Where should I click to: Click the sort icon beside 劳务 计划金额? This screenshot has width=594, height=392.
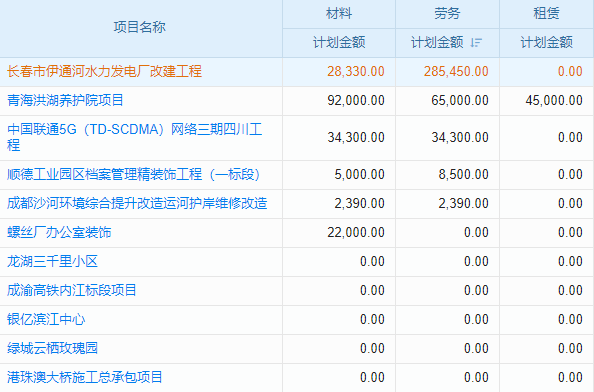pos(476,42)
